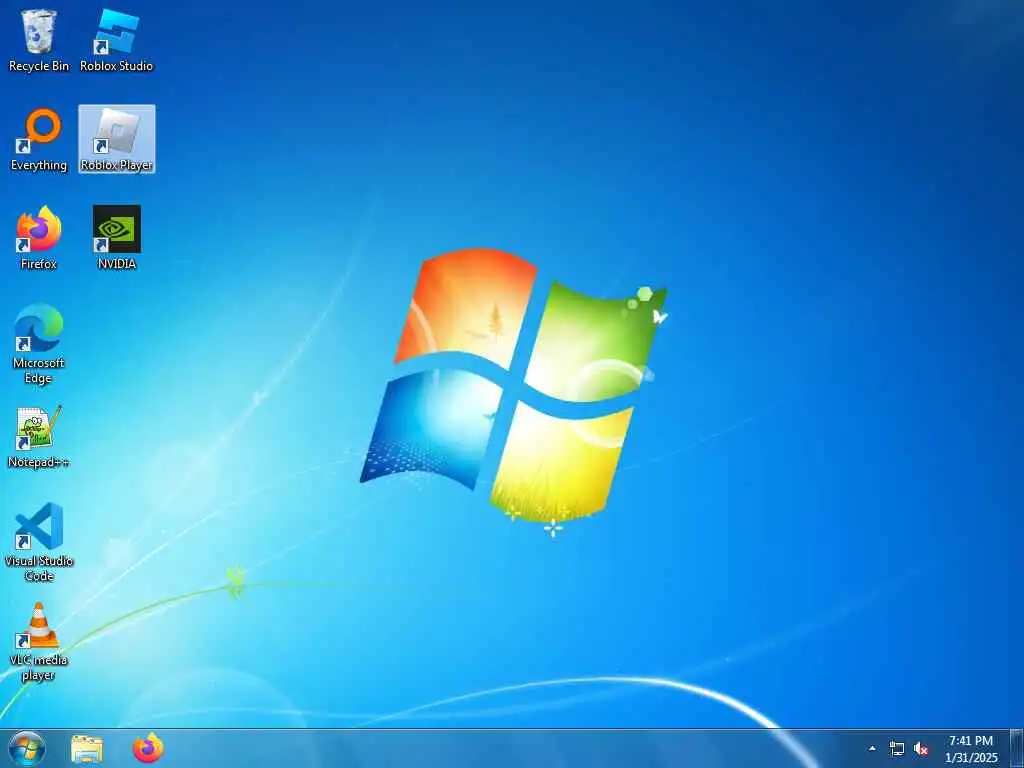Click the "VLC media player" label text
This screenshot has width=1024, height=768.
pyautogui.click(x=39, y=667)
